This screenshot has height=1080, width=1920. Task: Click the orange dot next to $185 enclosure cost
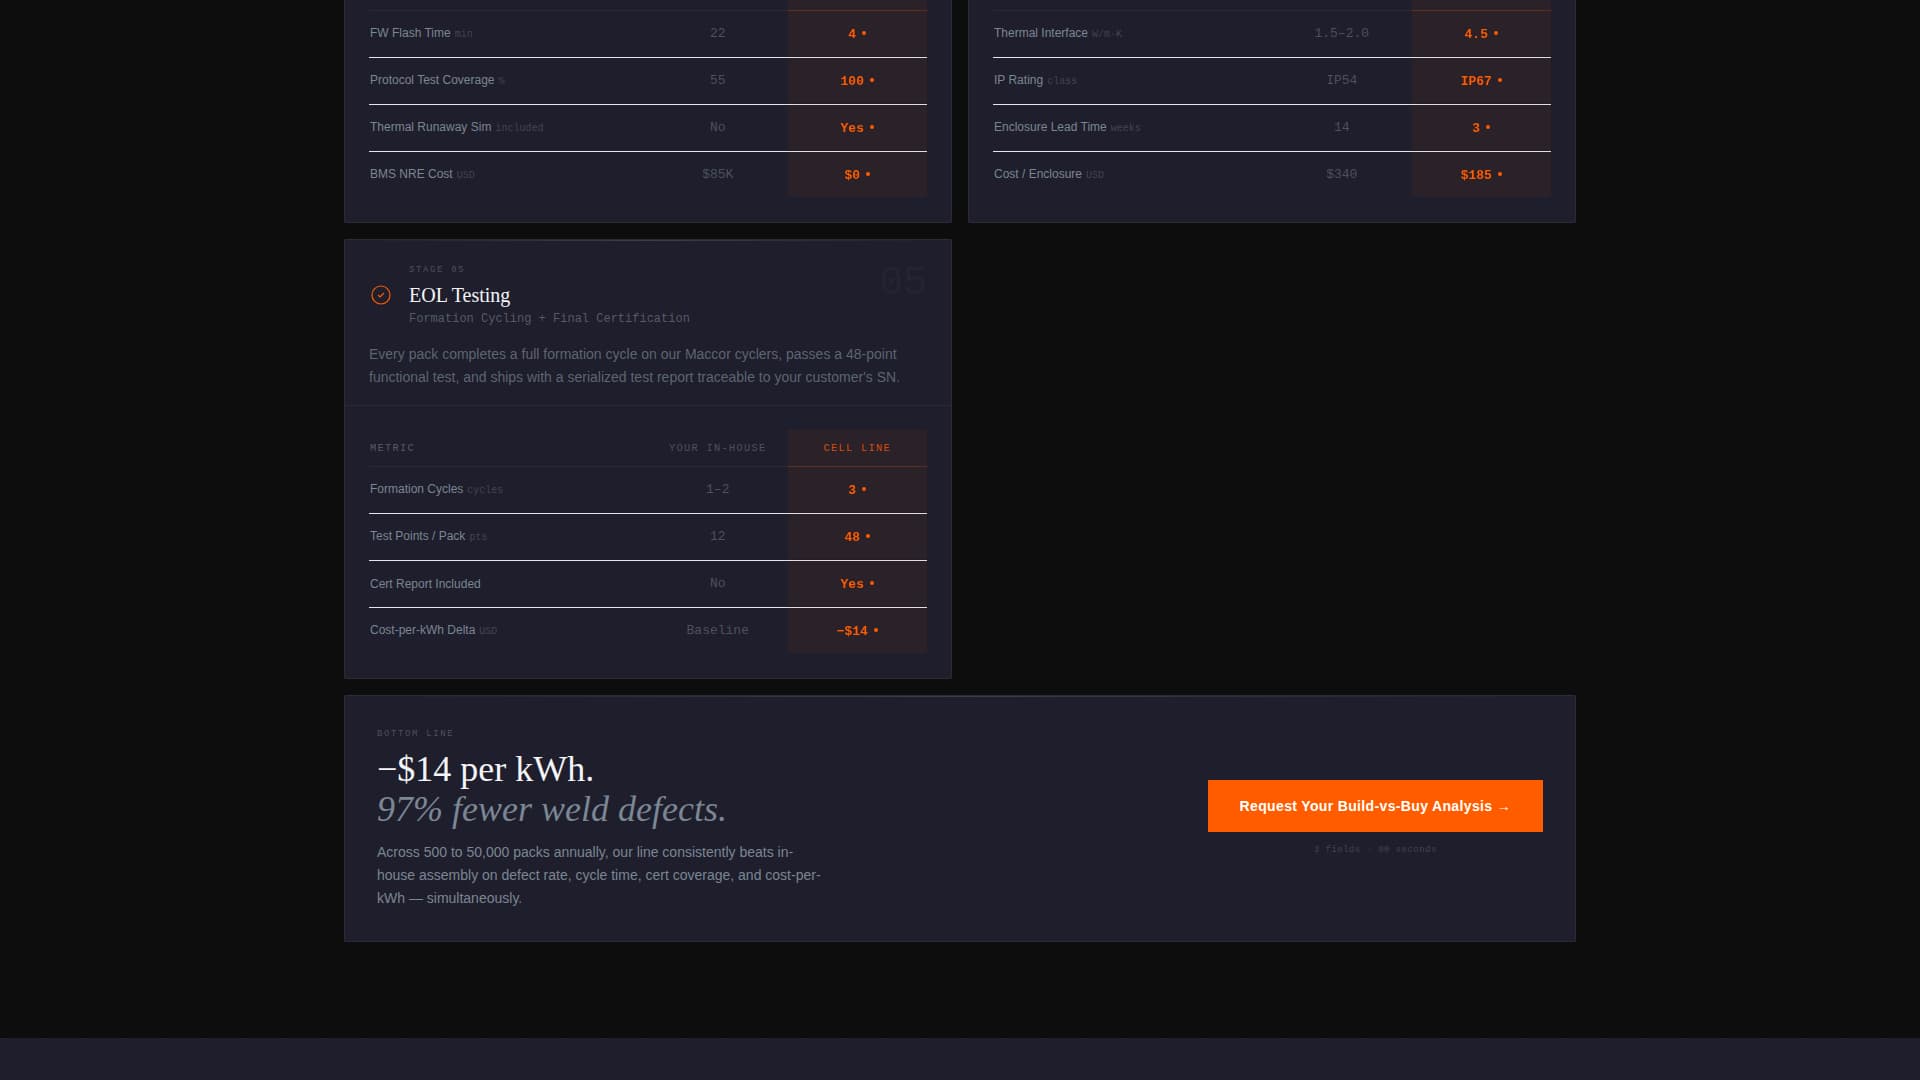tap(1498, 174)
